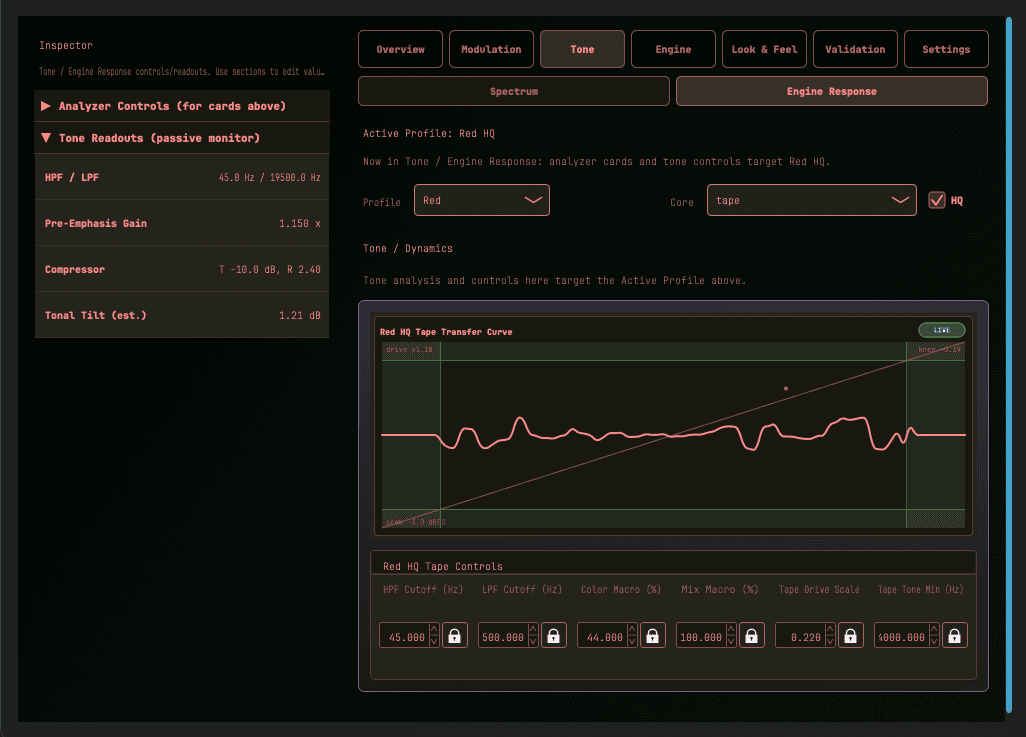Open the Core dropdown showing tape
The width and height of the screenshot is (1026, 737).
pos(811,199)
